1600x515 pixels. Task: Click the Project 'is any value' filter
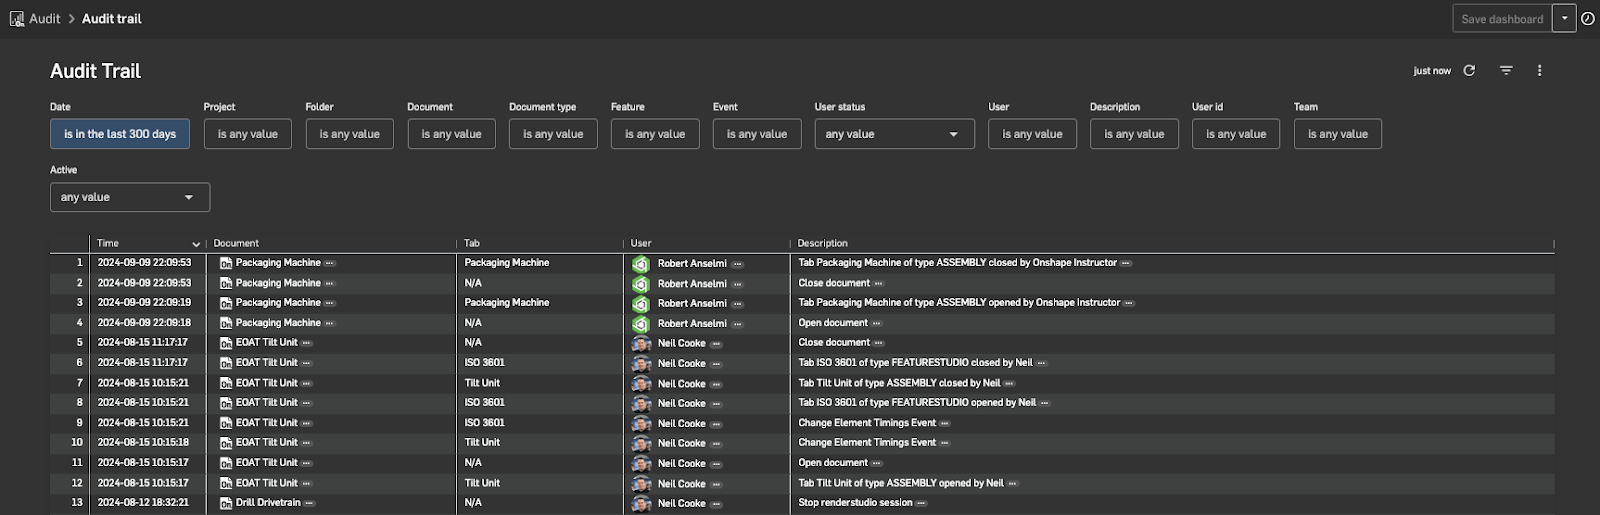click(x=248, y=134)
